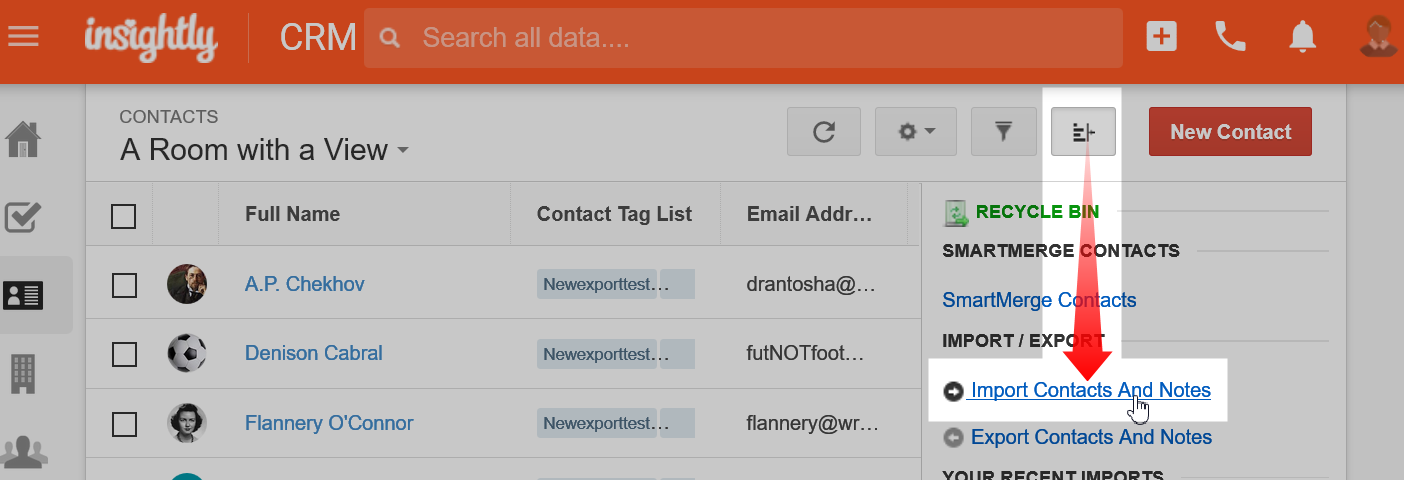The height and width of the screenshot is (480, 1404).
Task: Open the gear settings dropdown
Action: (916, 132)
